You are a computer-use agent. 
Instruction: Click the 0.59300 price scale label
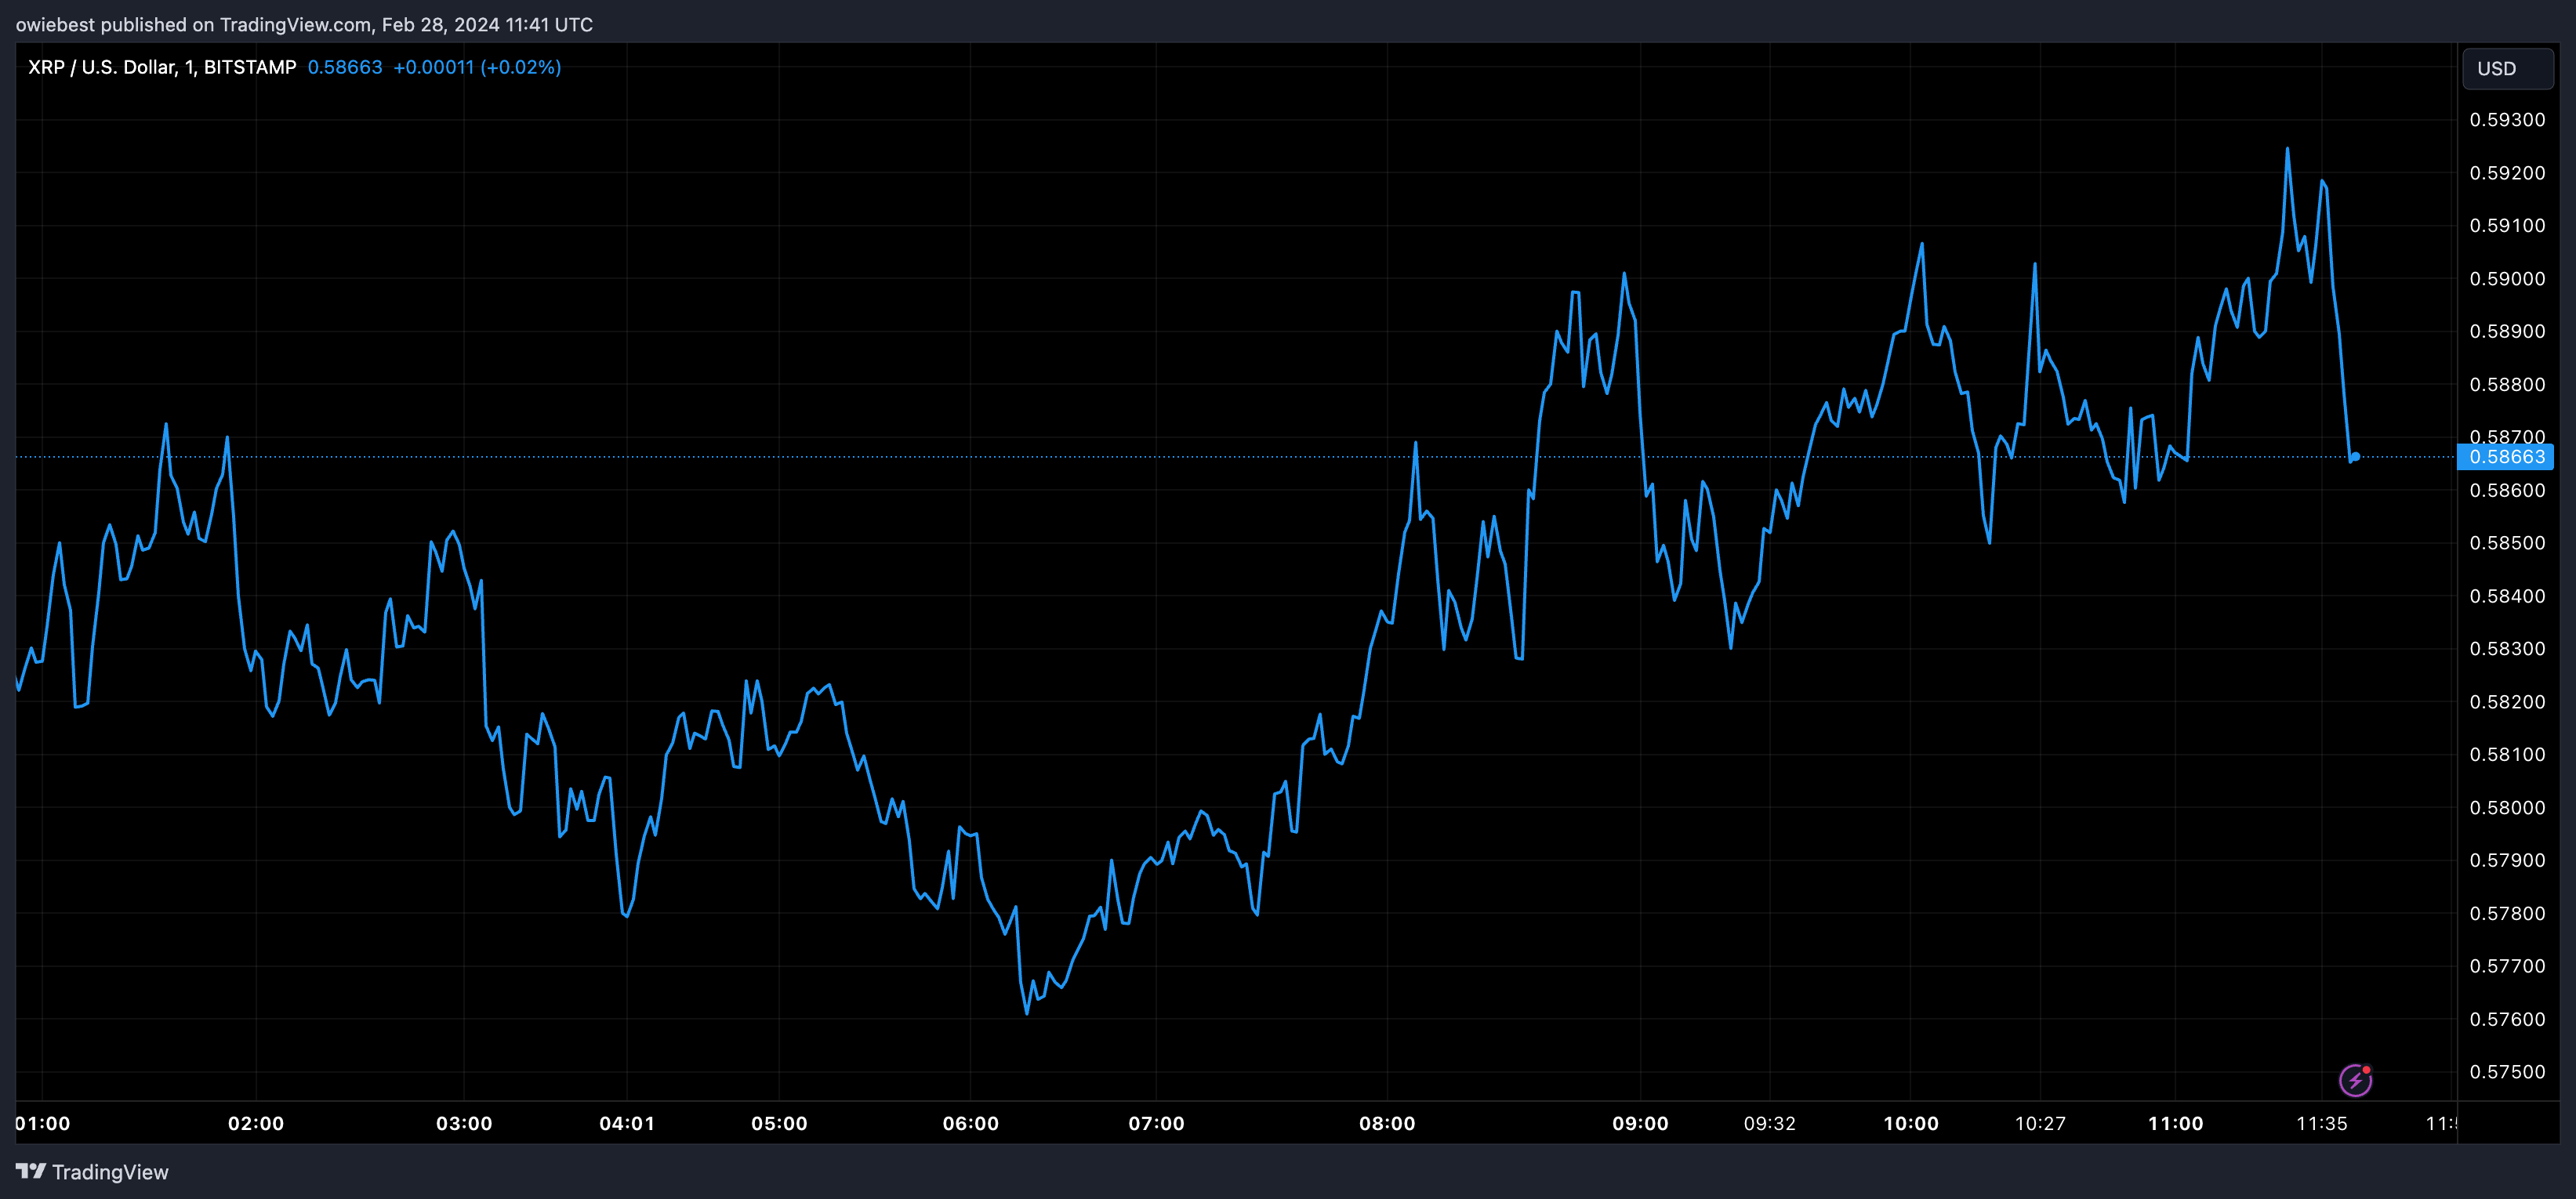click(2506, 120)
